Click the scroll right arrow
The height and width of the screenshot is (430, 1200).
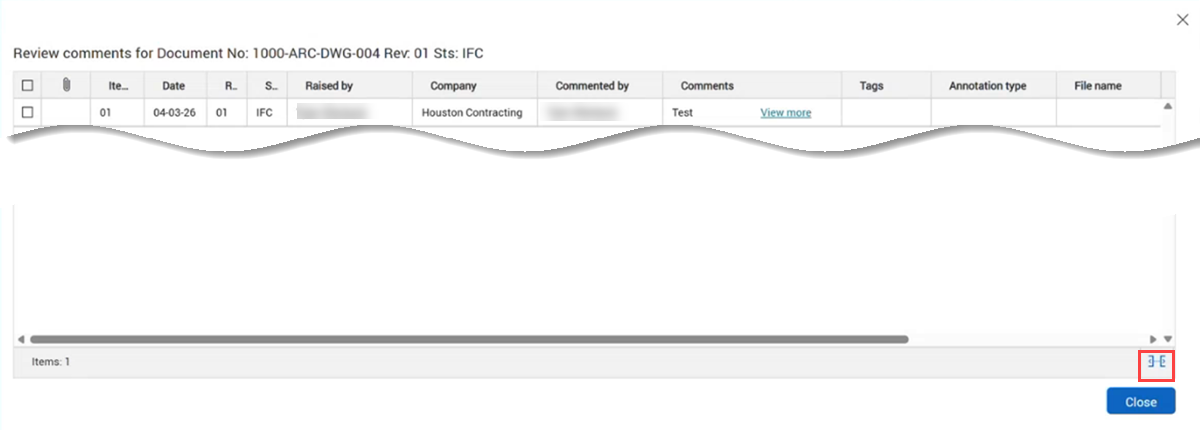pyautogui.click(x=1153, y=339)
